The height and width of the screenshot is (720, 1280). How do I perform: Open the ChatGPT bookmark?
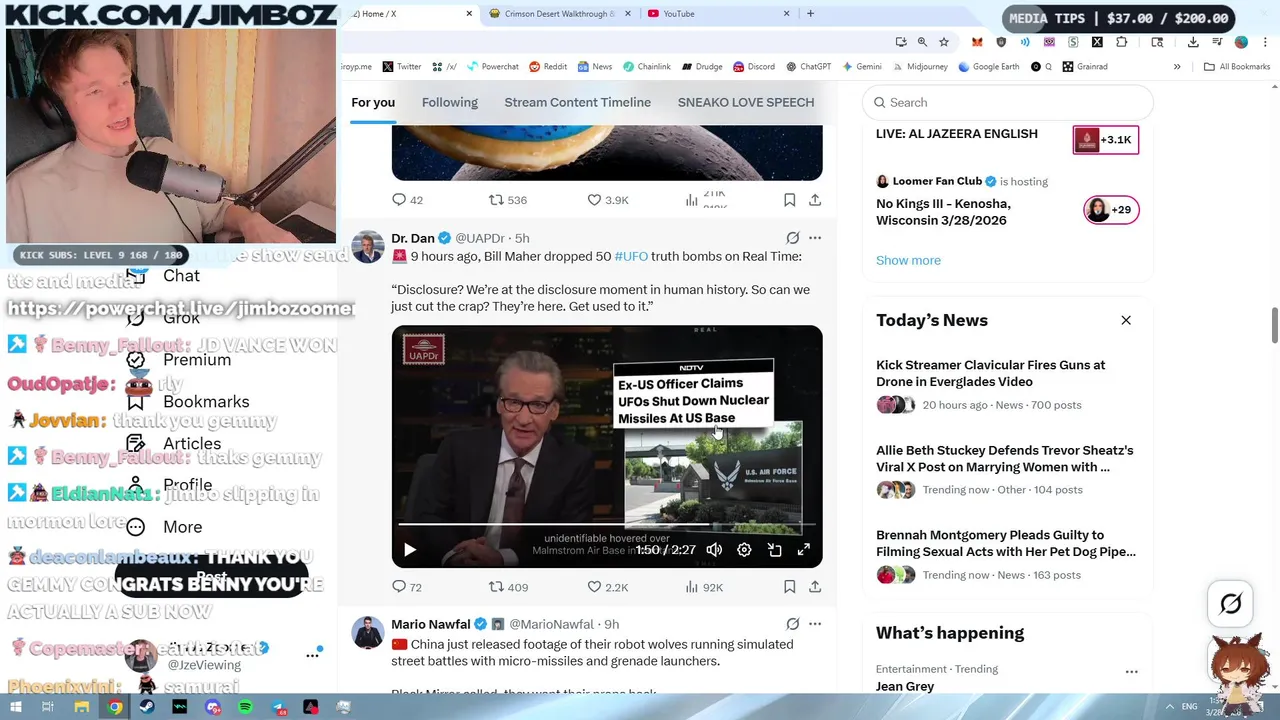pos(808,66)
